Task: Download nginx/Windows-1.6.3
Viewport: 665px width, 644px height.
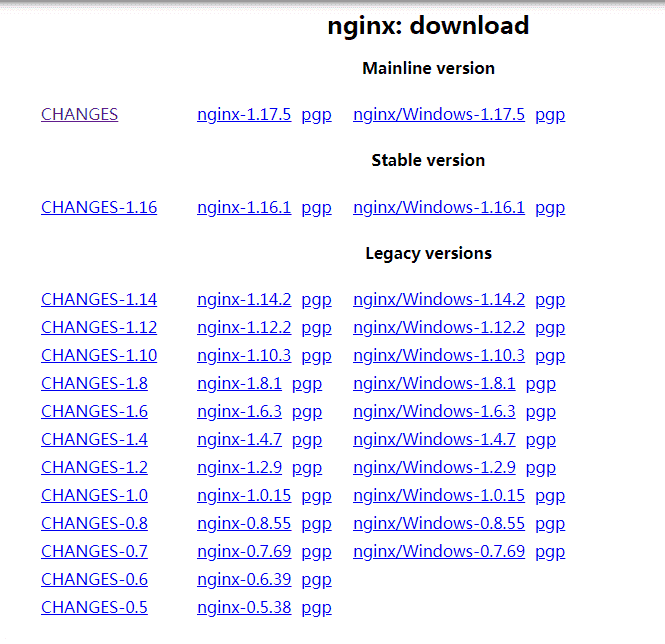Action: point(434,412)
